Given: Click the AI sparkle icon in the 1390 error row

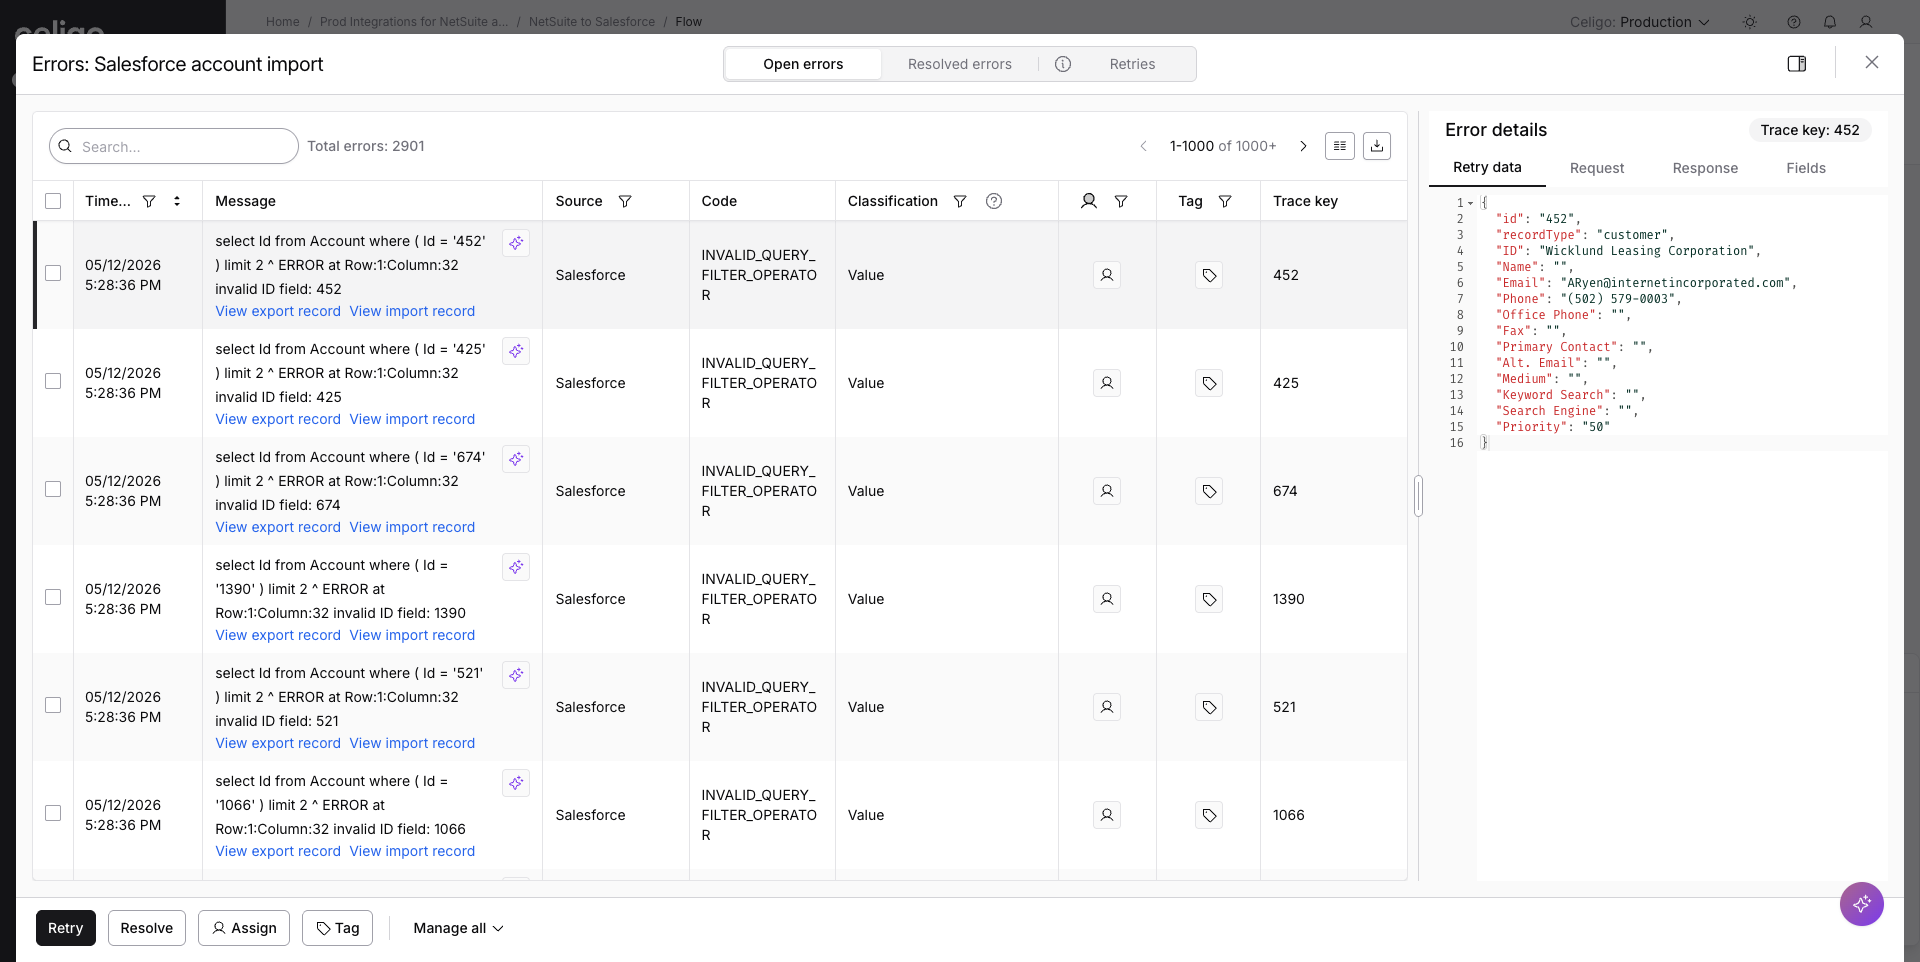Looking at the screenshot, I should click(x=516, y=567).
